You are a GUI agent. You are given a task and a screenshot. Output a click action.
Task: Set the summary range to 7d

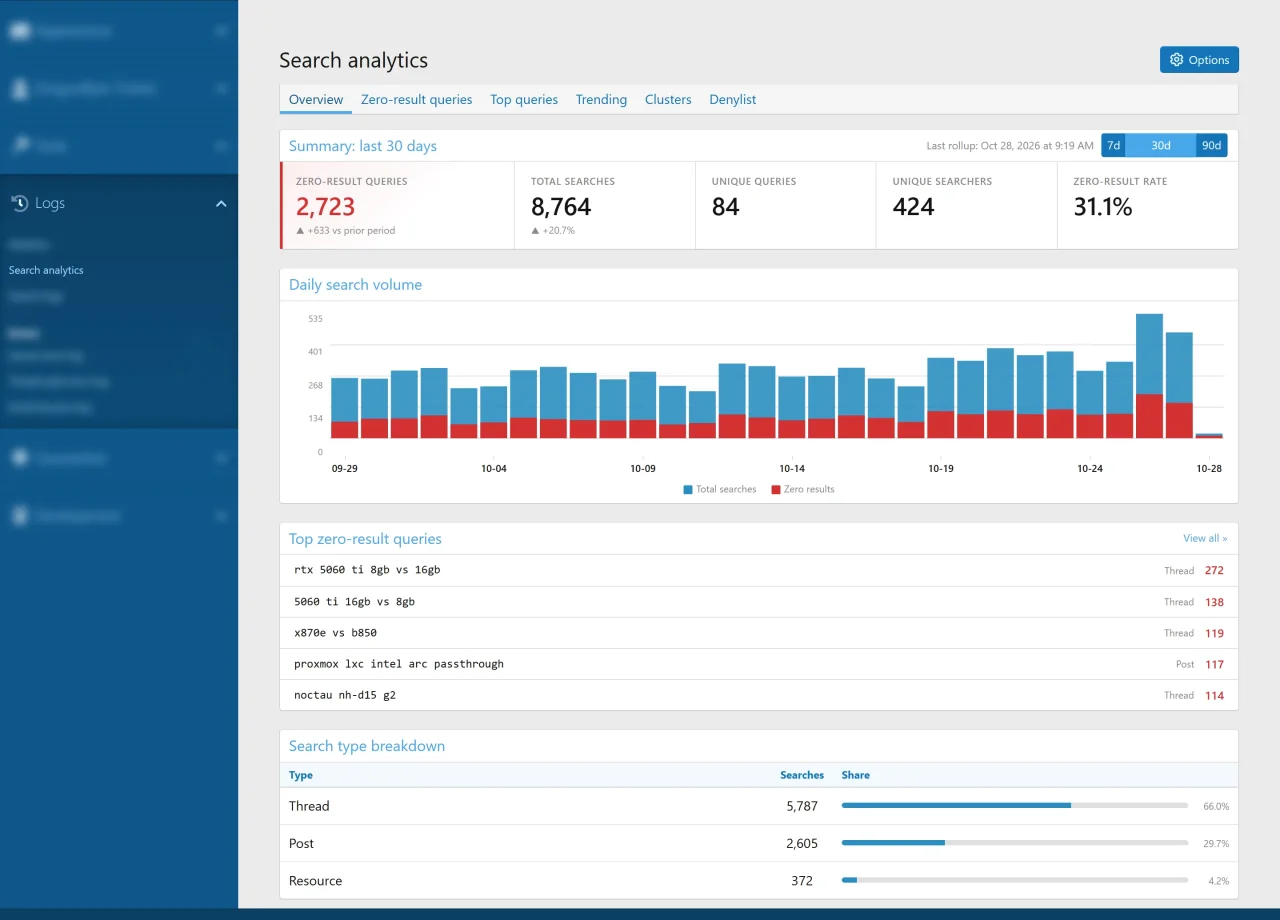1113,145
